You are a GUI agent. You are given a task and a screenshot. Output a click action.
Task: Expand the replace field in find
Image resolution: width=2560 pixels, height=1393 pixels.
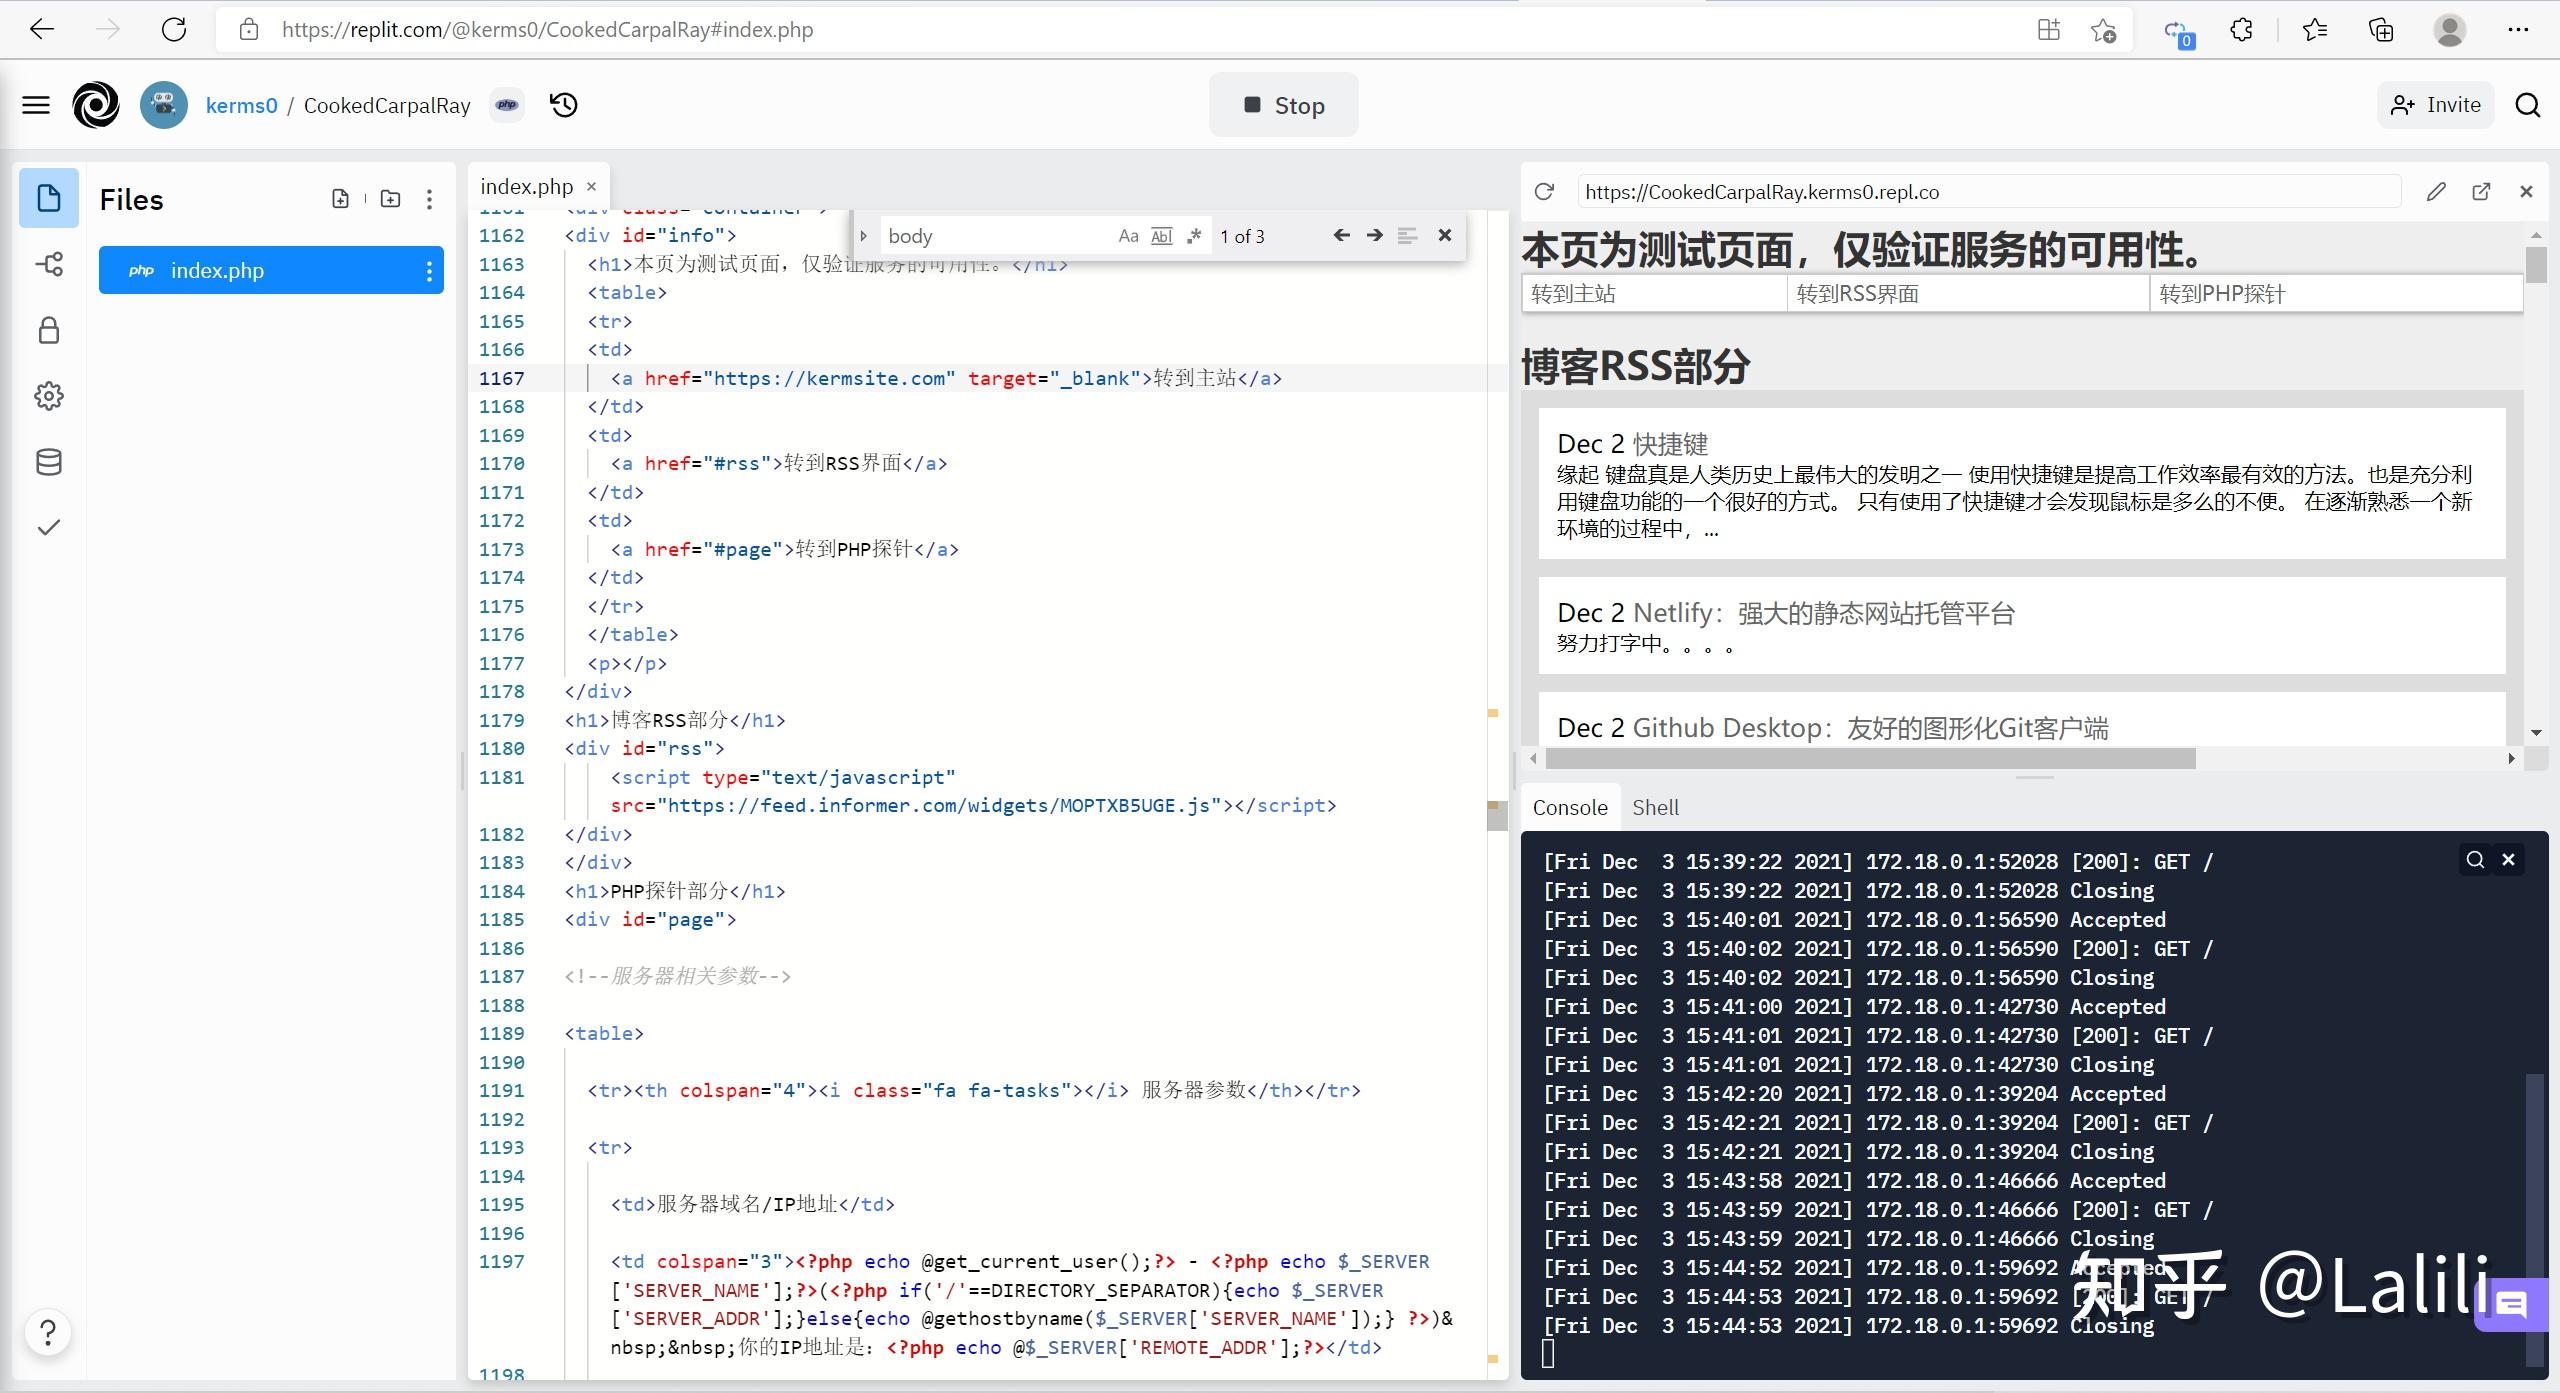tap(864, 236)
